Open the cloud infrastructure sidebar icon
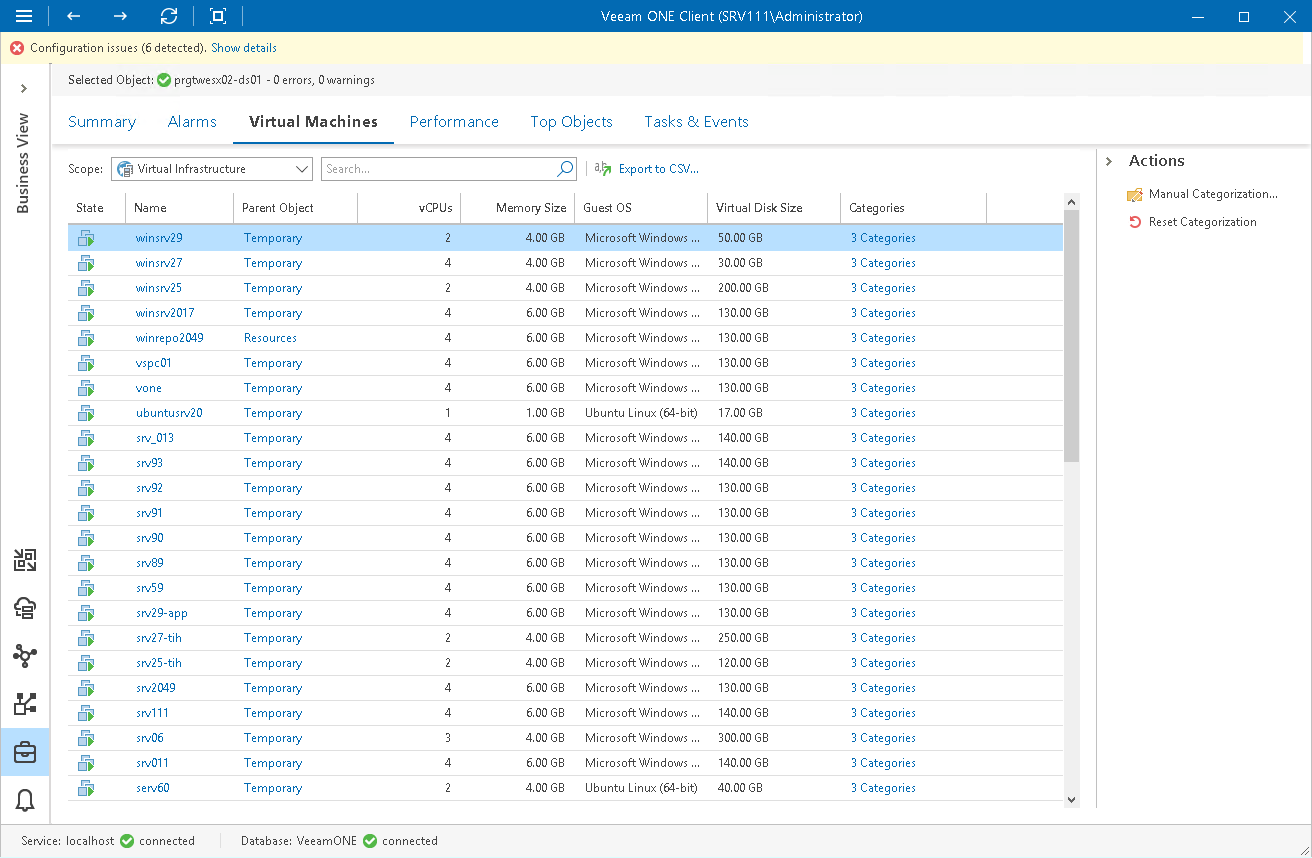Viewport: 1312px width, 858px height. [x=25, y=608]
